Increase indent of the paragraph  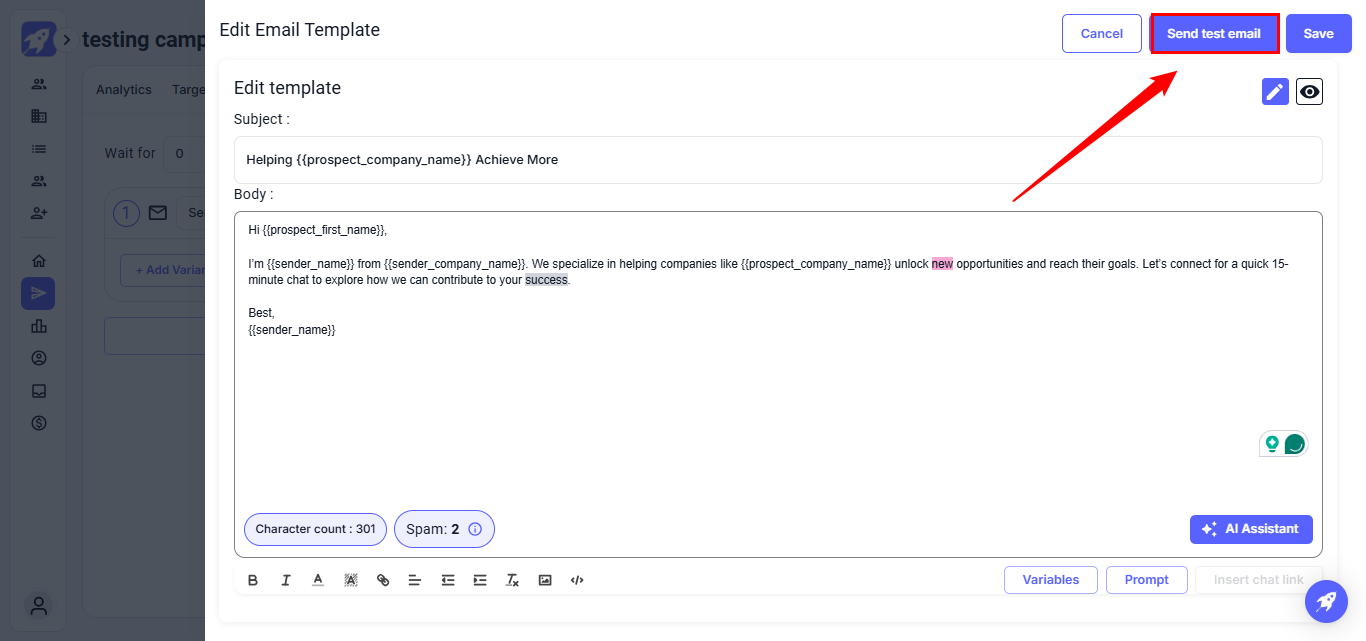(480, 580)
